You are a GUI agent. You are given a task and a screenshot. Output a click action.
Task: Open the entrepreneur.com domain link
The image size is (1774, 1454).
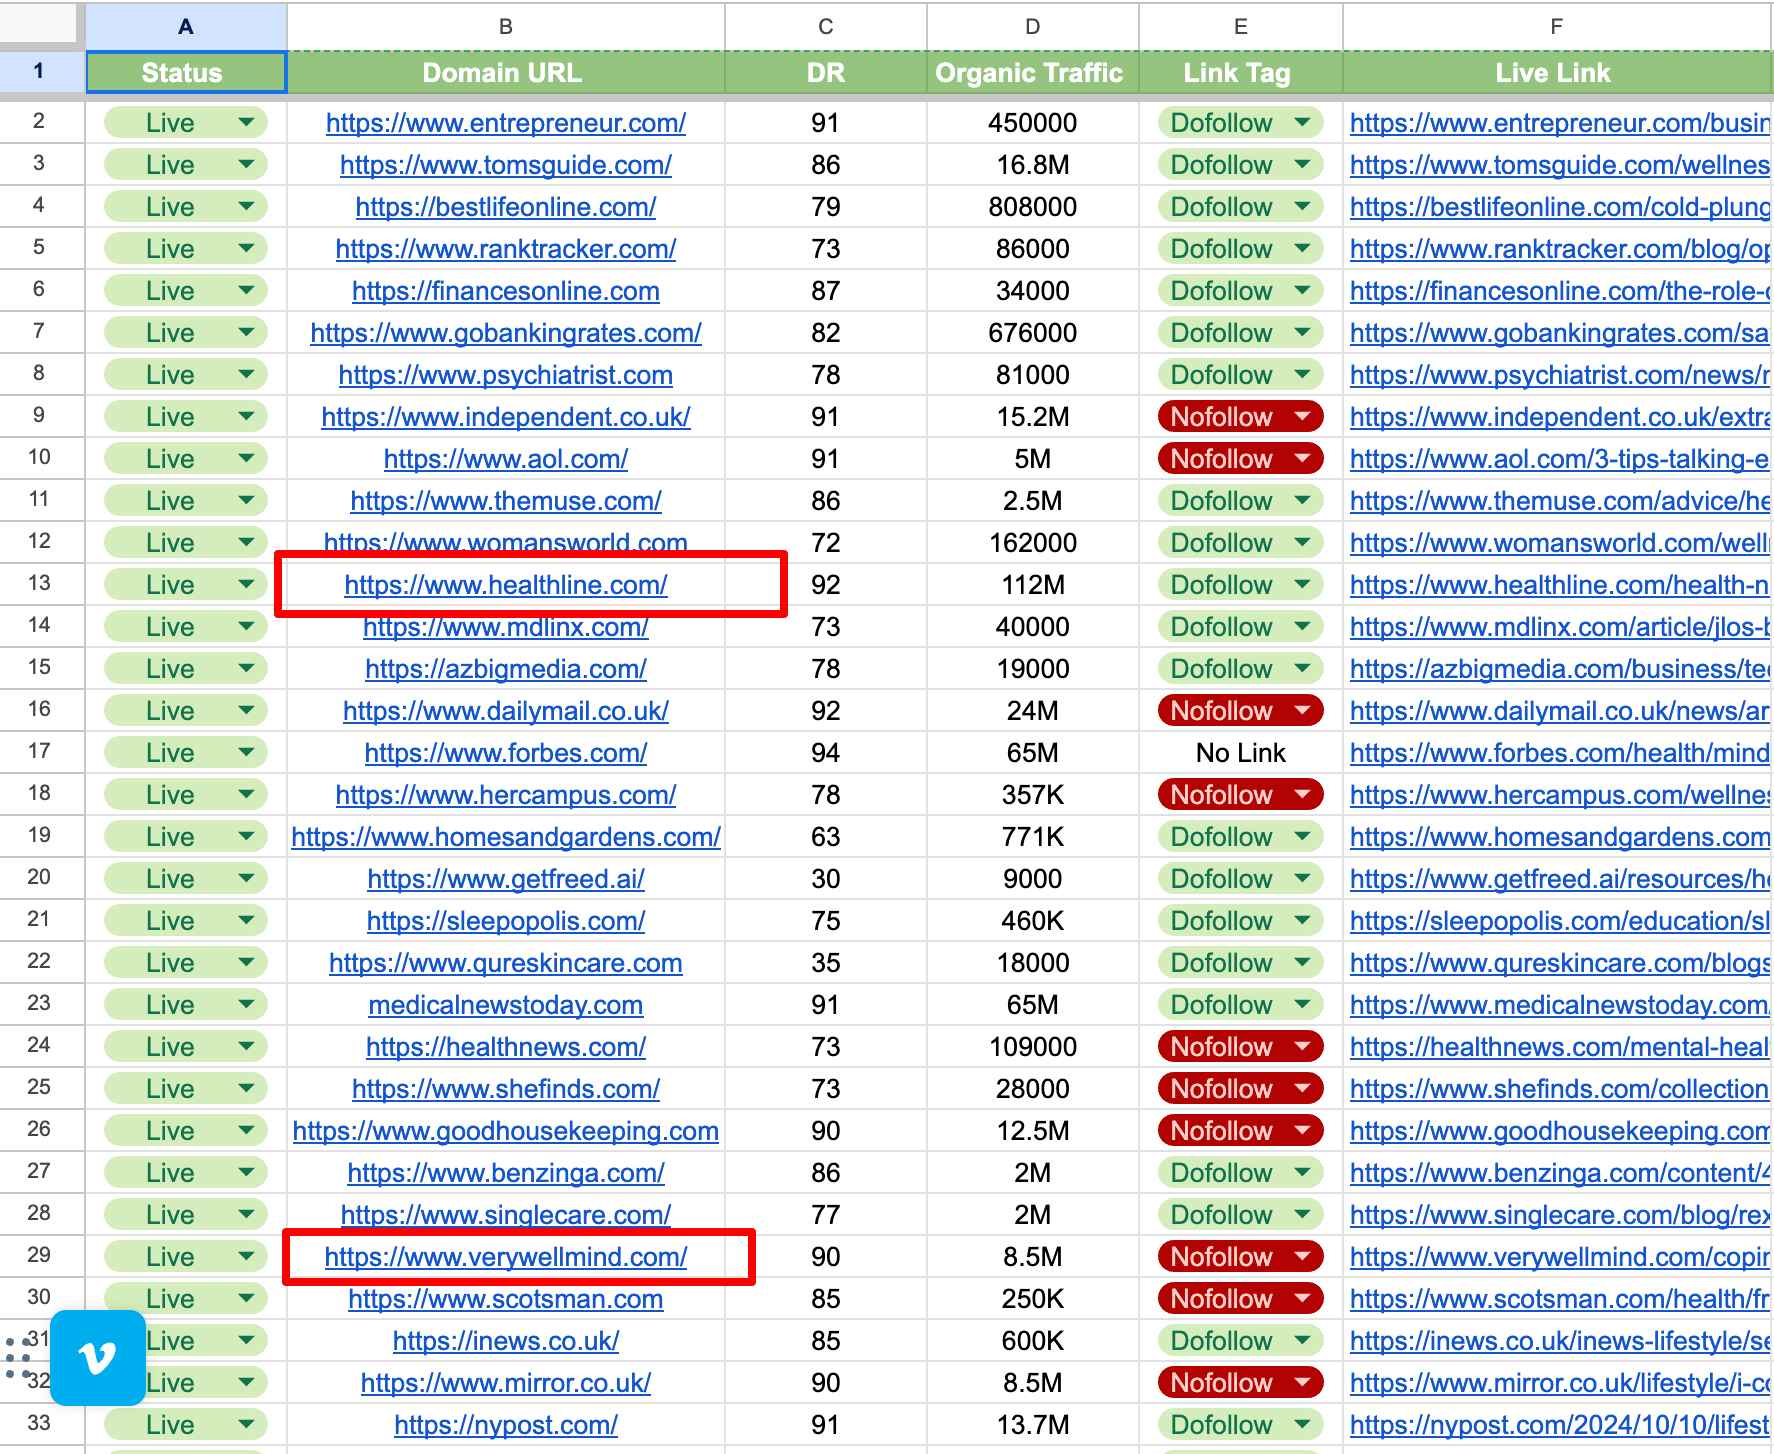click(x=506, y=123)
